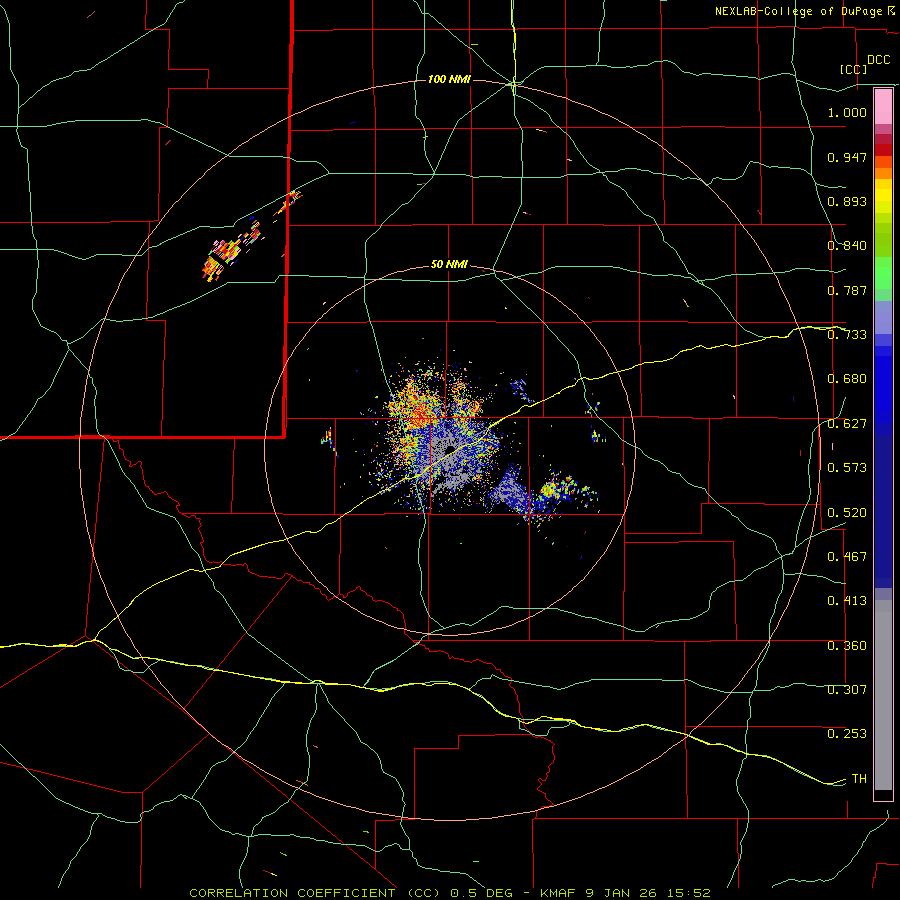
Task: Click the 0.307 legend value
Action: [x=847, y=690]
